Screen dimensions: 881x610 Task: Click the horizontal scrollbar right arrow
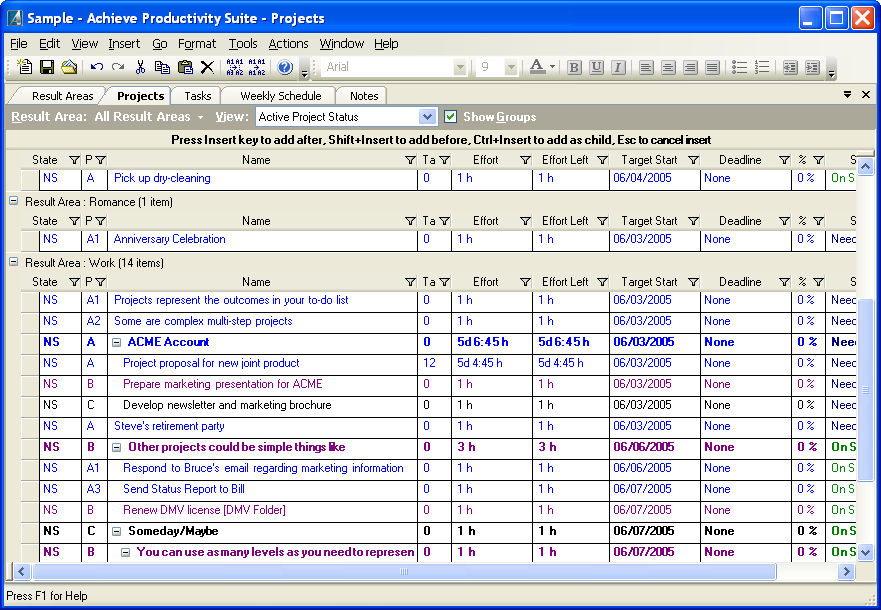coord(846,572)
